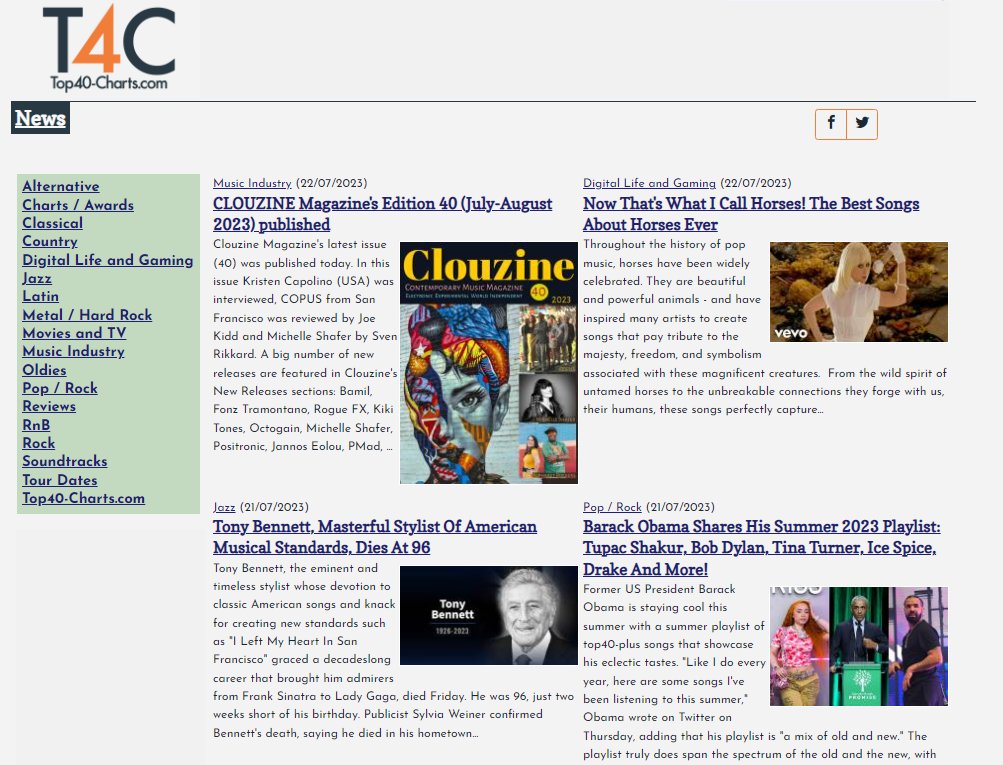The image size is (1003, 765).
Task: Open the Obama playlist article thumbnail
Action: [858, 646]
